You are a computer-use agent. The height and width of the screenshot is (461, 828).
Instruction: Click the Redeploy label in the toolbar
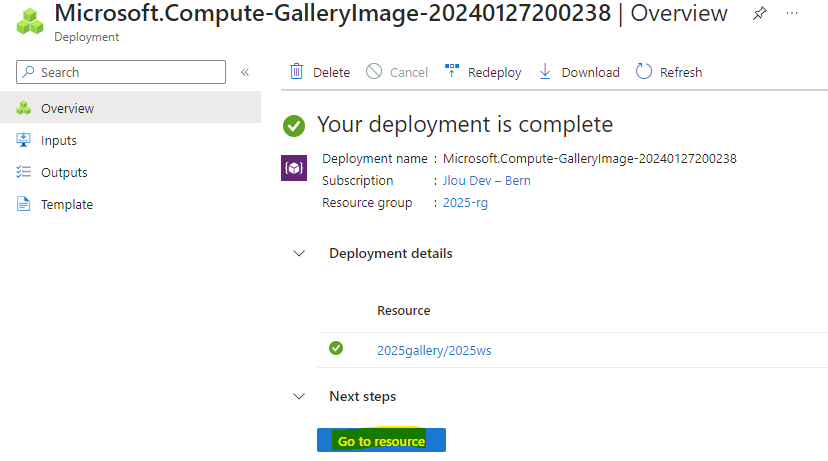tap(494, 72)
